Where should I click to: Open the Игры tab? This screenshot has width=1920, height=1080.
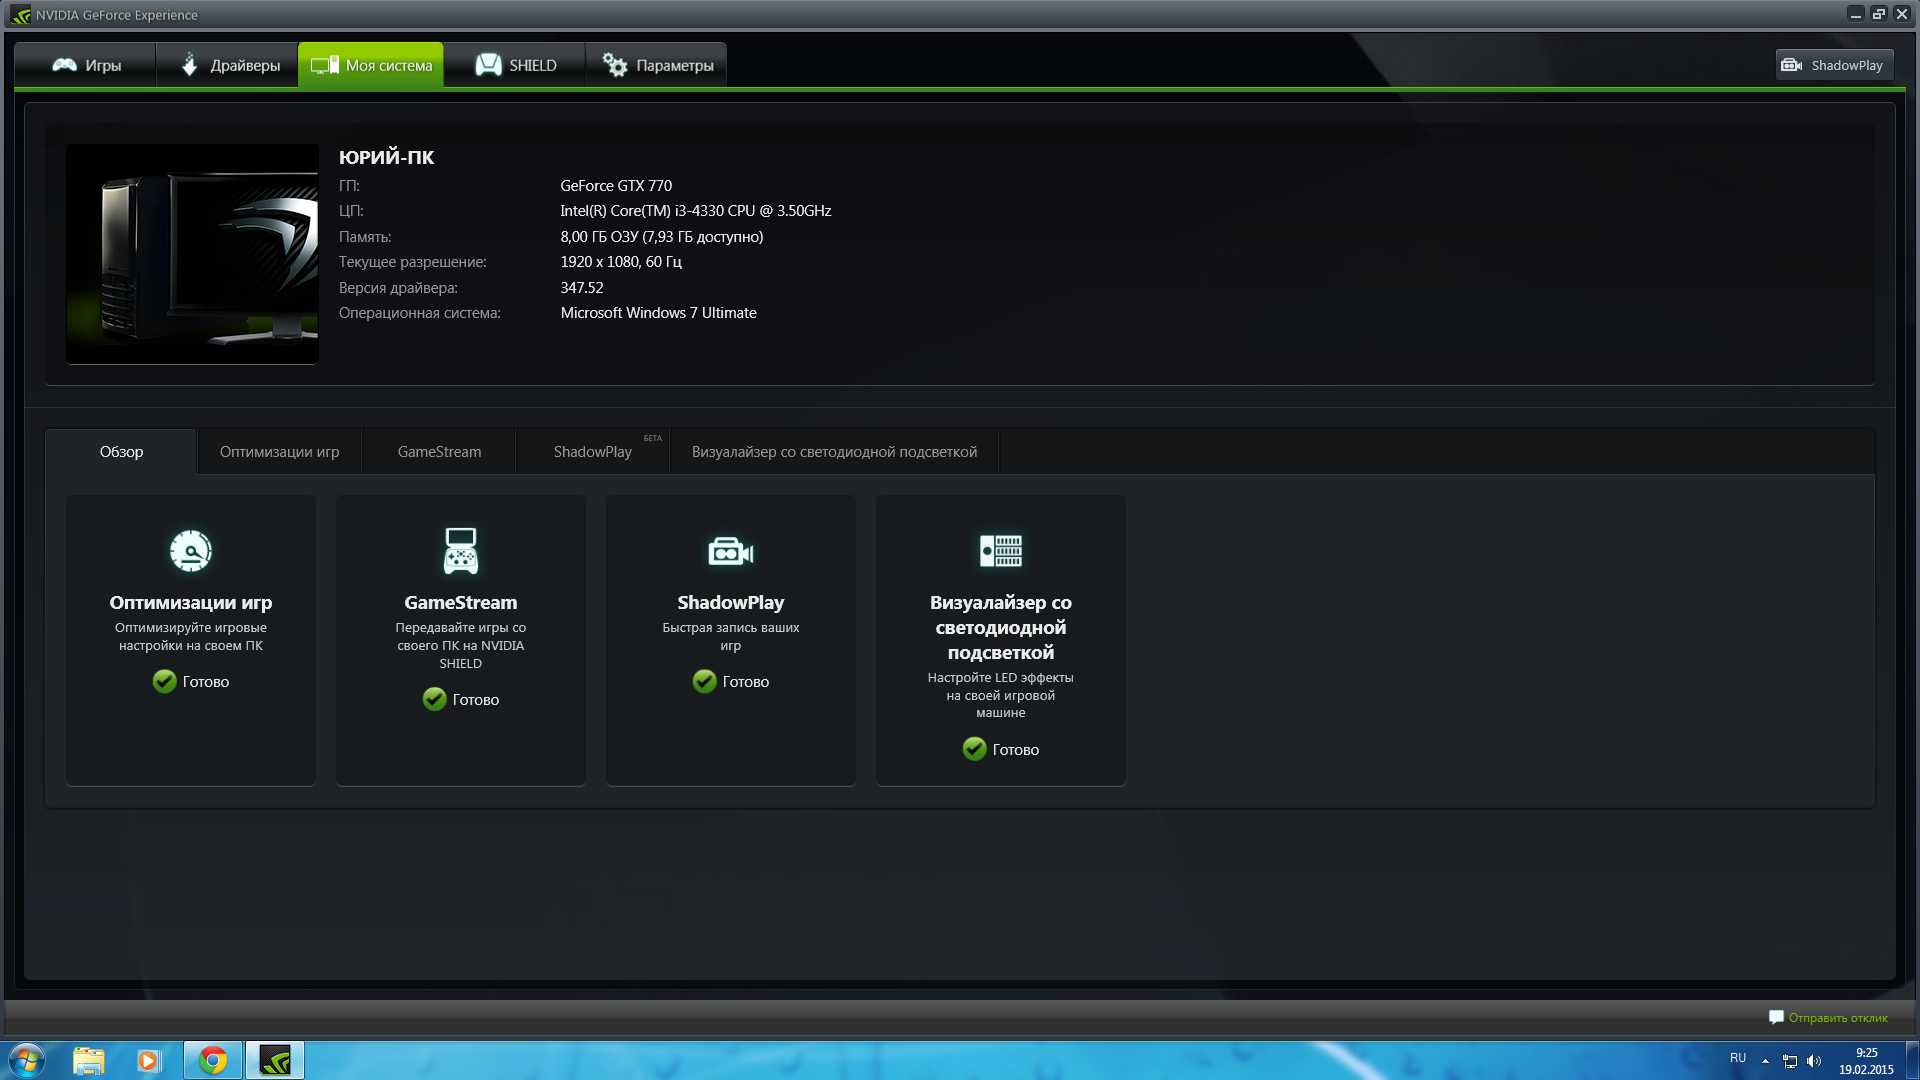point(86,65)
